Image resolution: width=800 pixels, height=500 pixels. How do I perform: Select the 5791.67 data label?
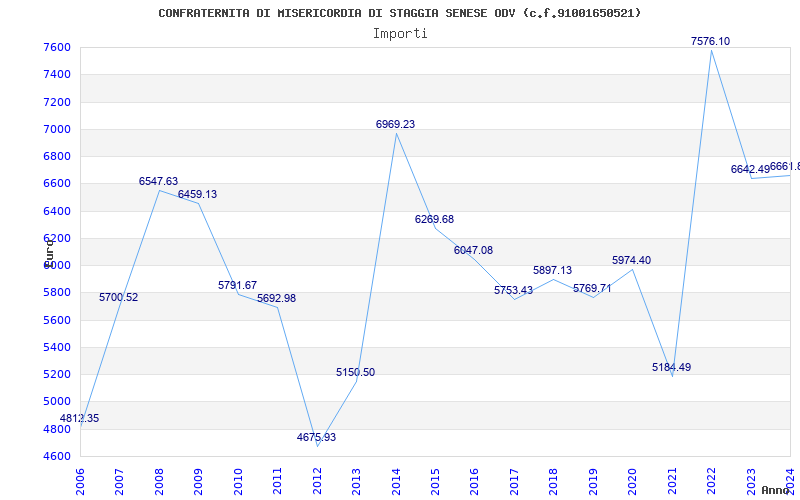tap(237, 285)
